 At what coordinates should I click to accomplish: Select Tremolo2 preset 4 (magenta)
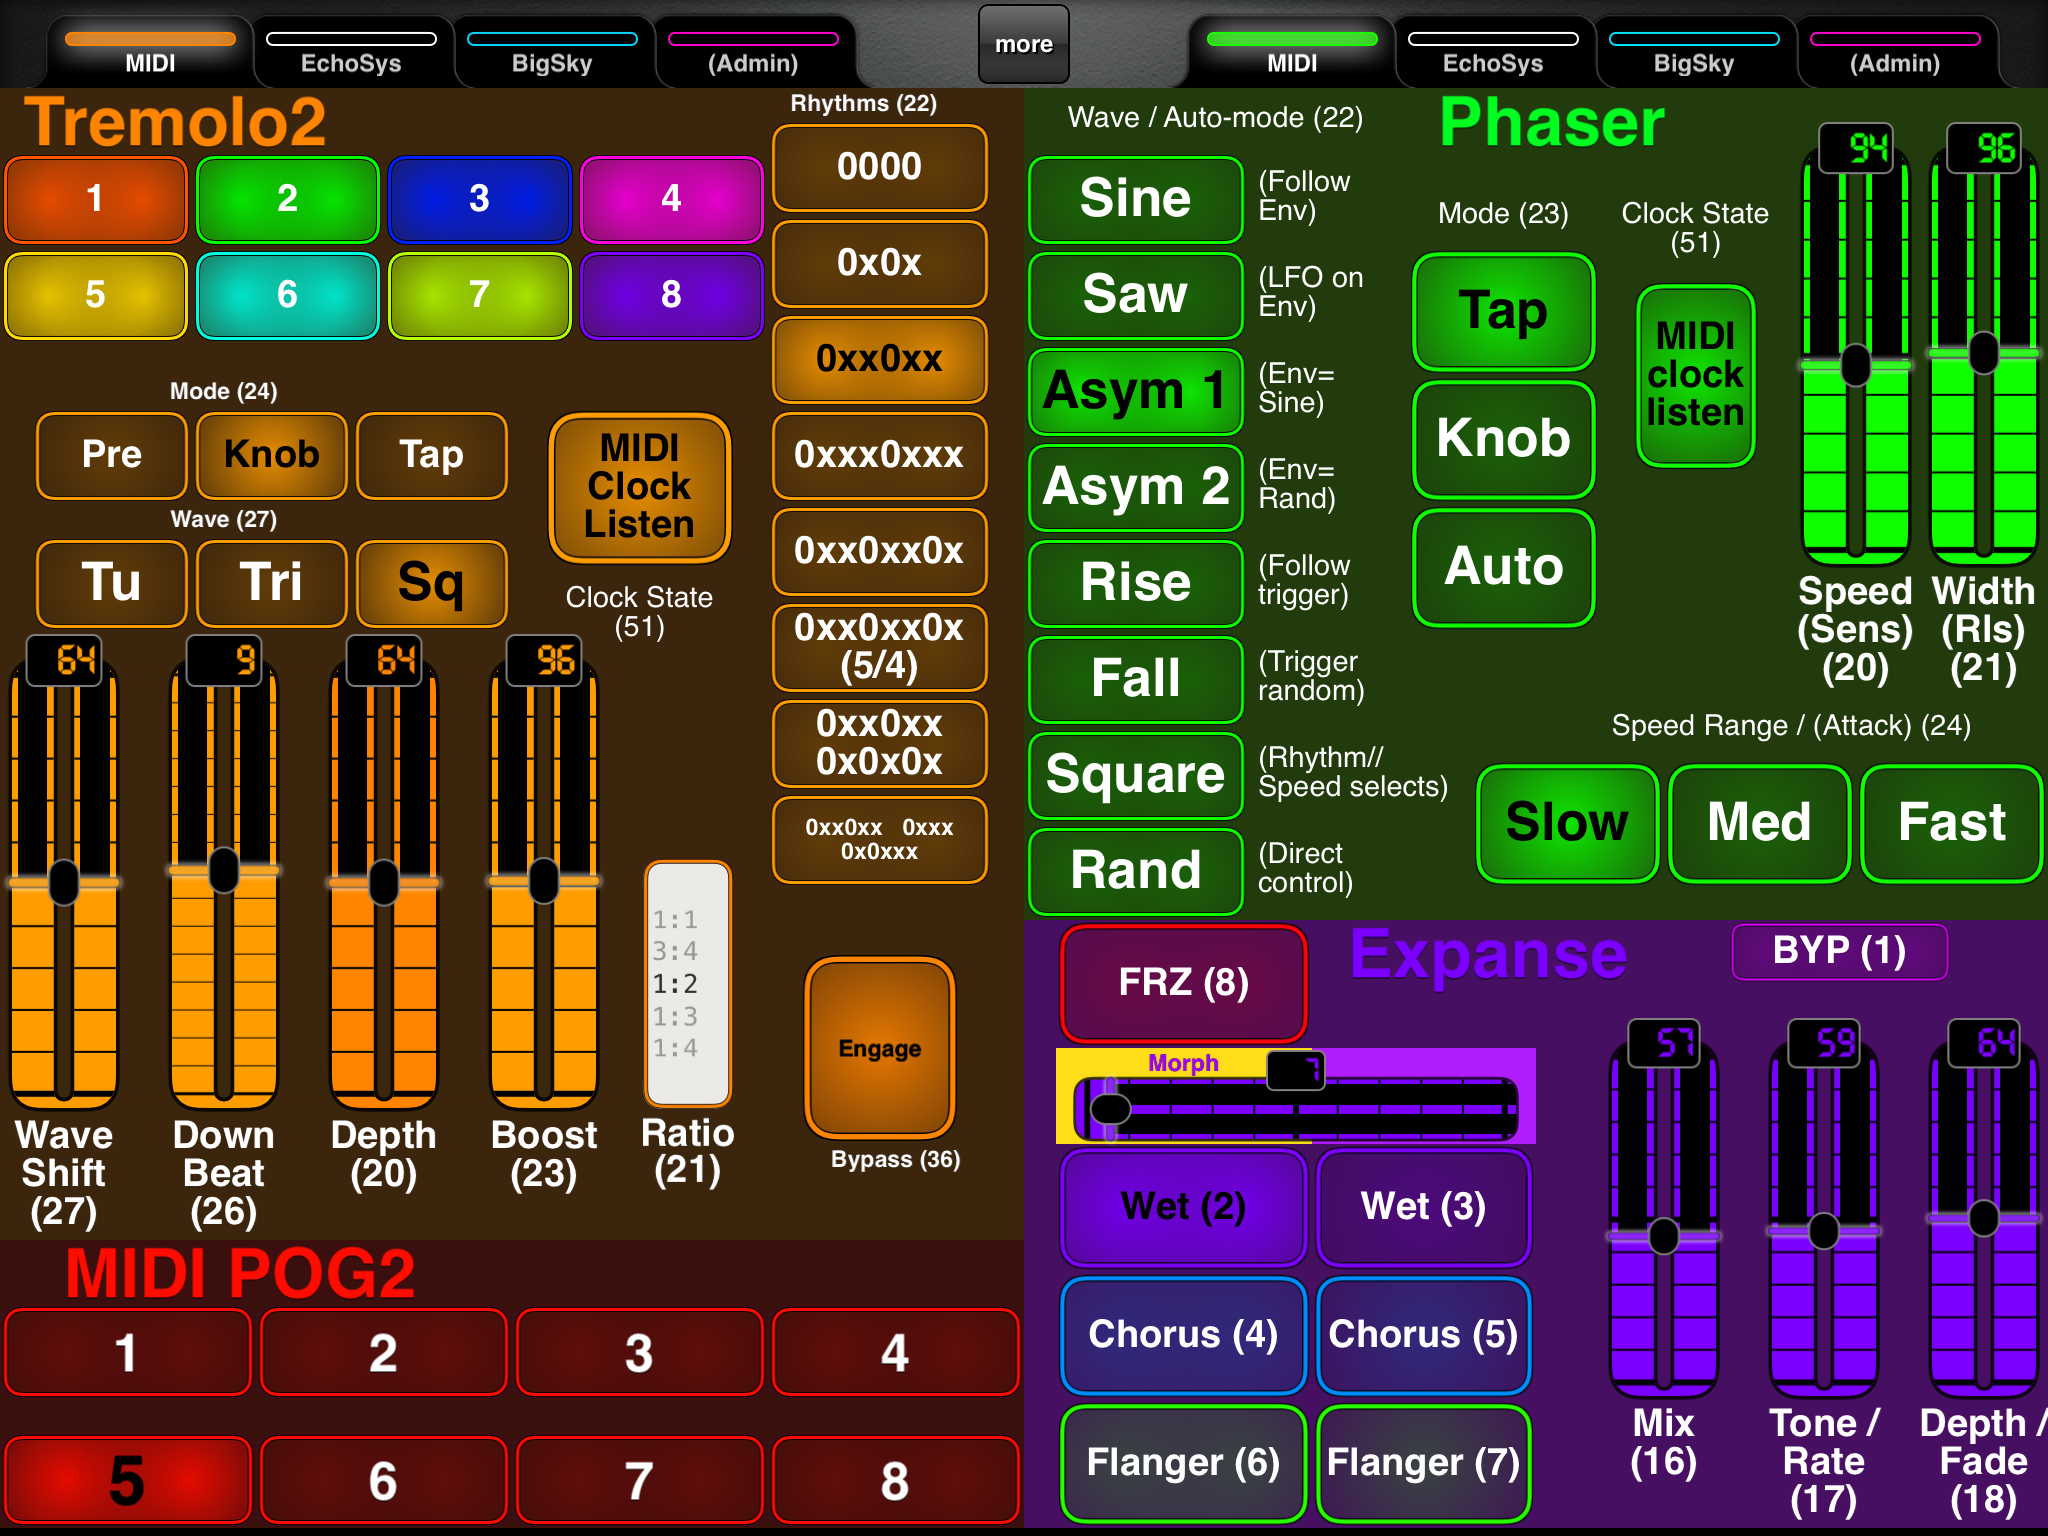coord(672,199)
